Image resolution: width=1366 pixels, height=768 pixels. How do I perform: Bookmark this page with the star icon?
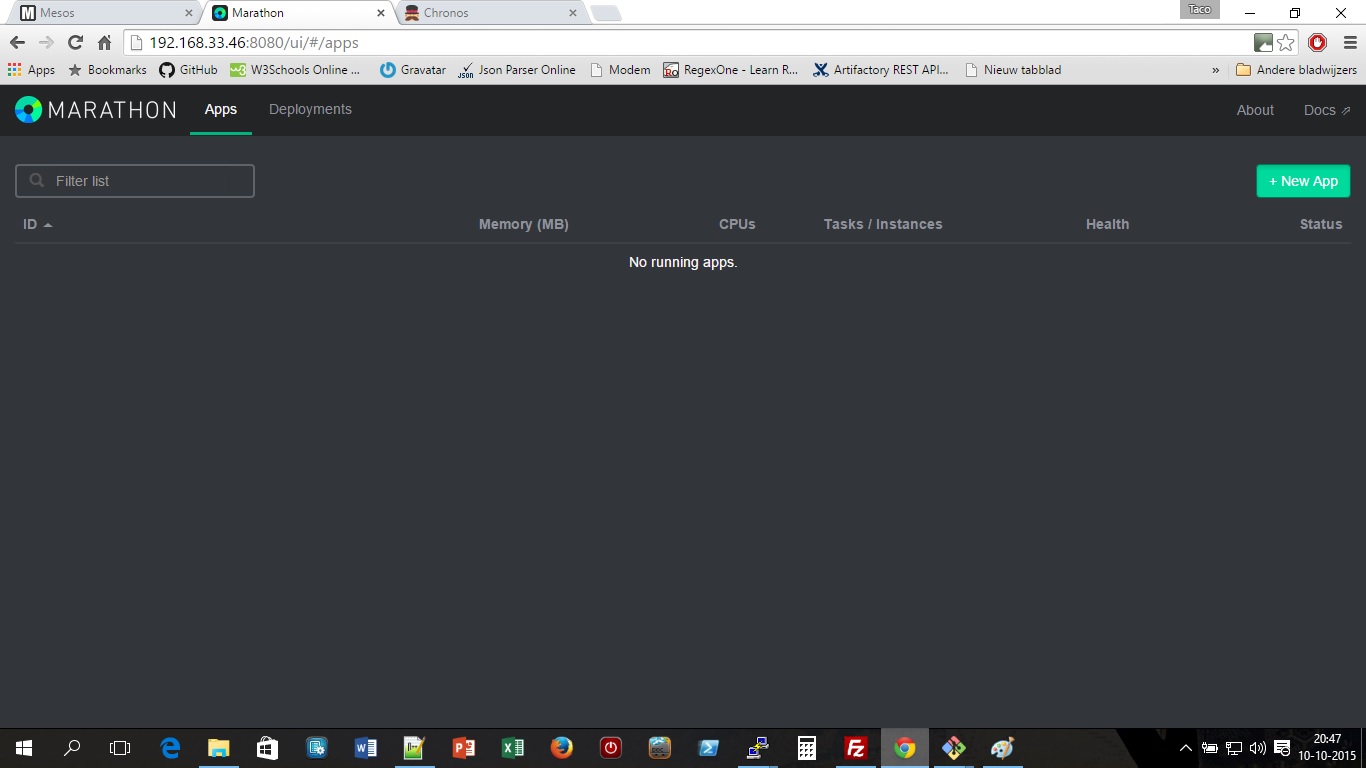point(1286,42)
